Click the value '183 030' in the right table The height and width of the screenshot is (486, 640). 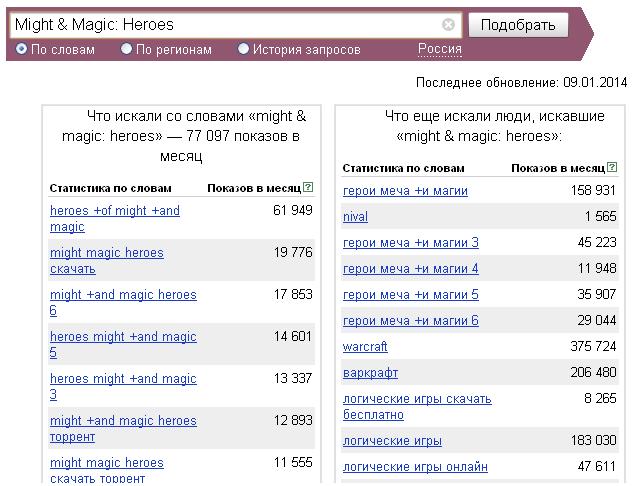coord(593,441)
